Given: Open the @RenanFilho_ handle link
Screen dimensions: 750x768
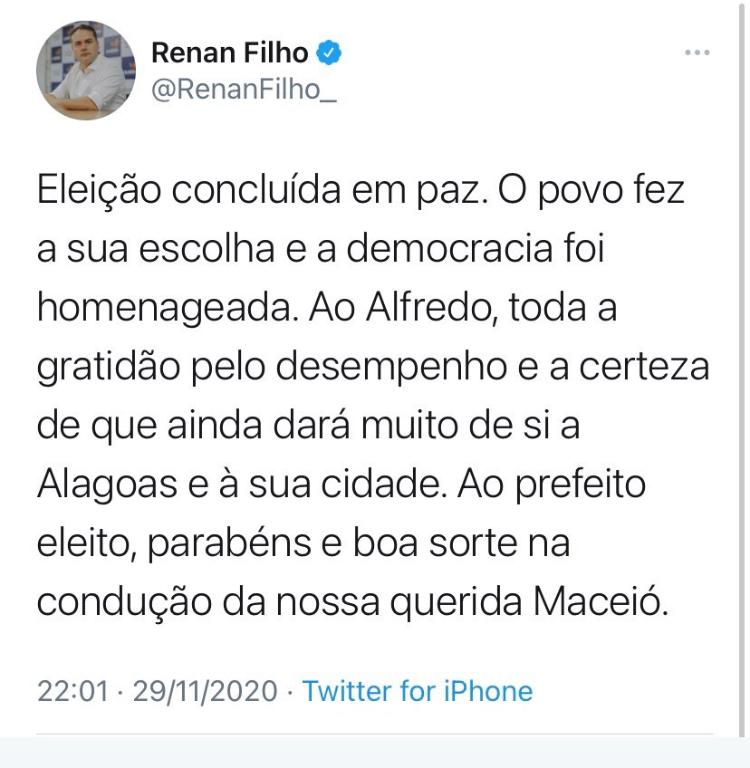Looking at the screenshot, I should tap(244, 90).
